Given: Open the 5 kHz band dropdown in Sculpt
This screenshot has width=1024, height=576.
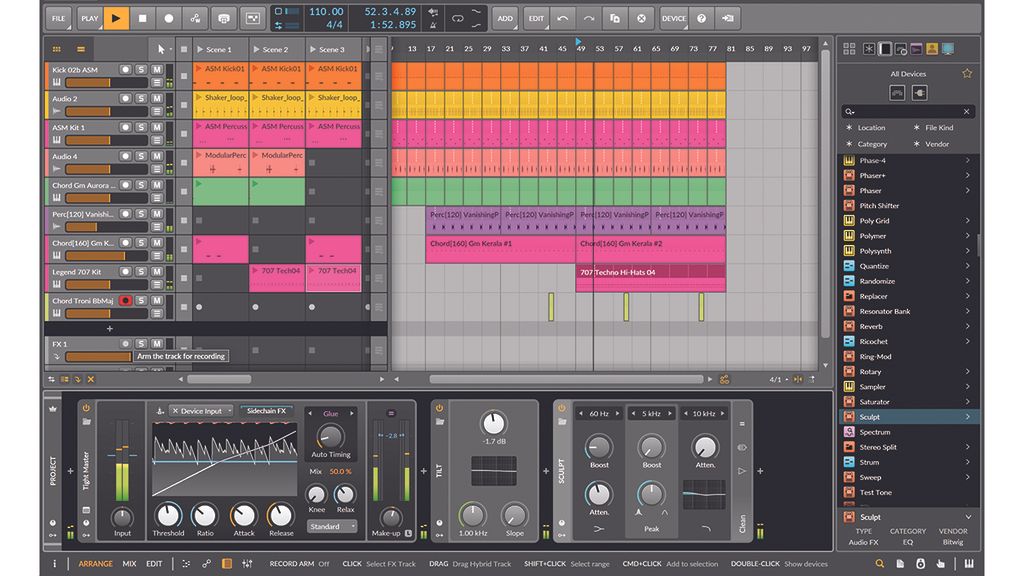Looking at the screenshot, I should click(x=653, y=413).
